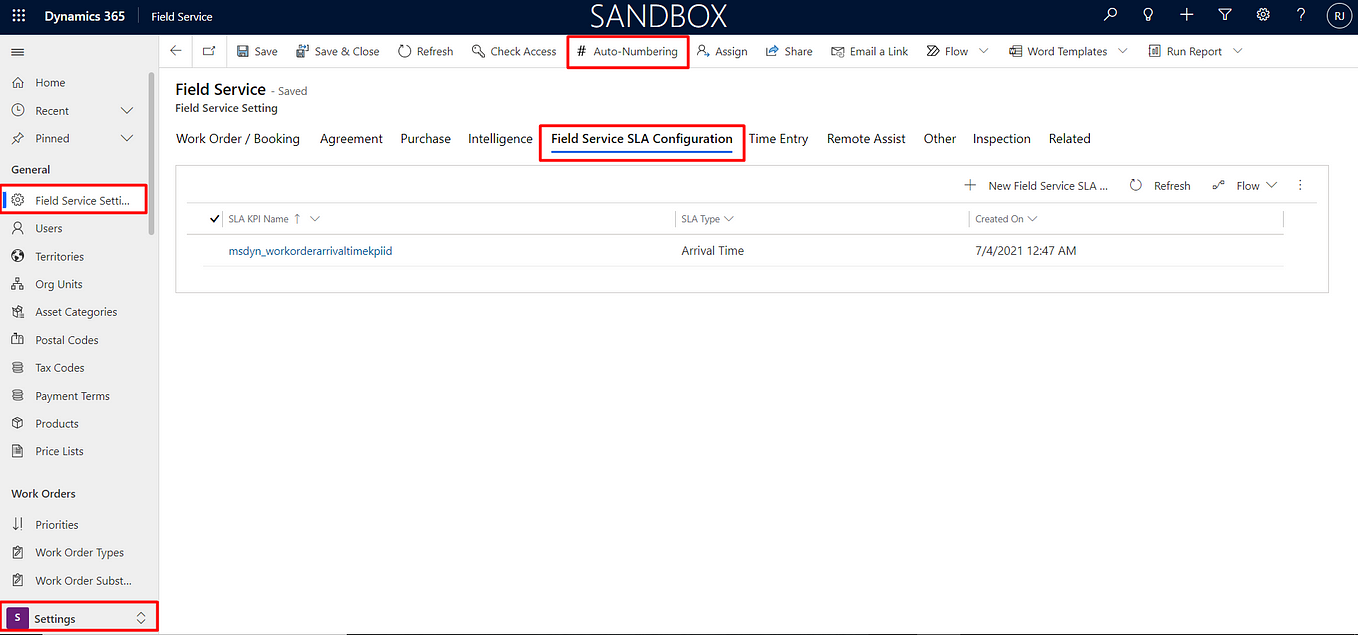Viewport: 1358px width, 635px height.
Task: Open the settings gear in the top bar
Action: point(1263,15)
